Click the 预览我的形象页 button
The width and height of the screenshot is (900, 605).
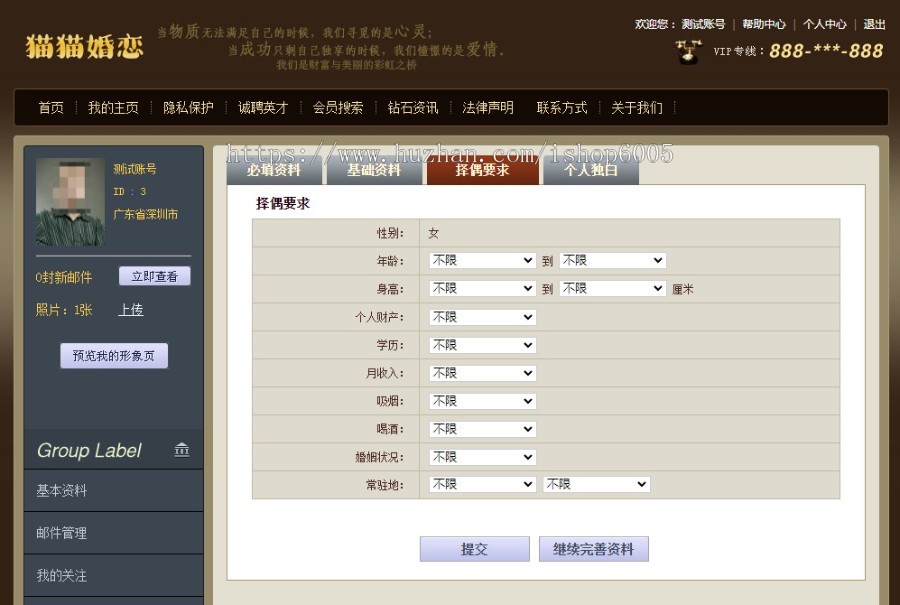114,356
